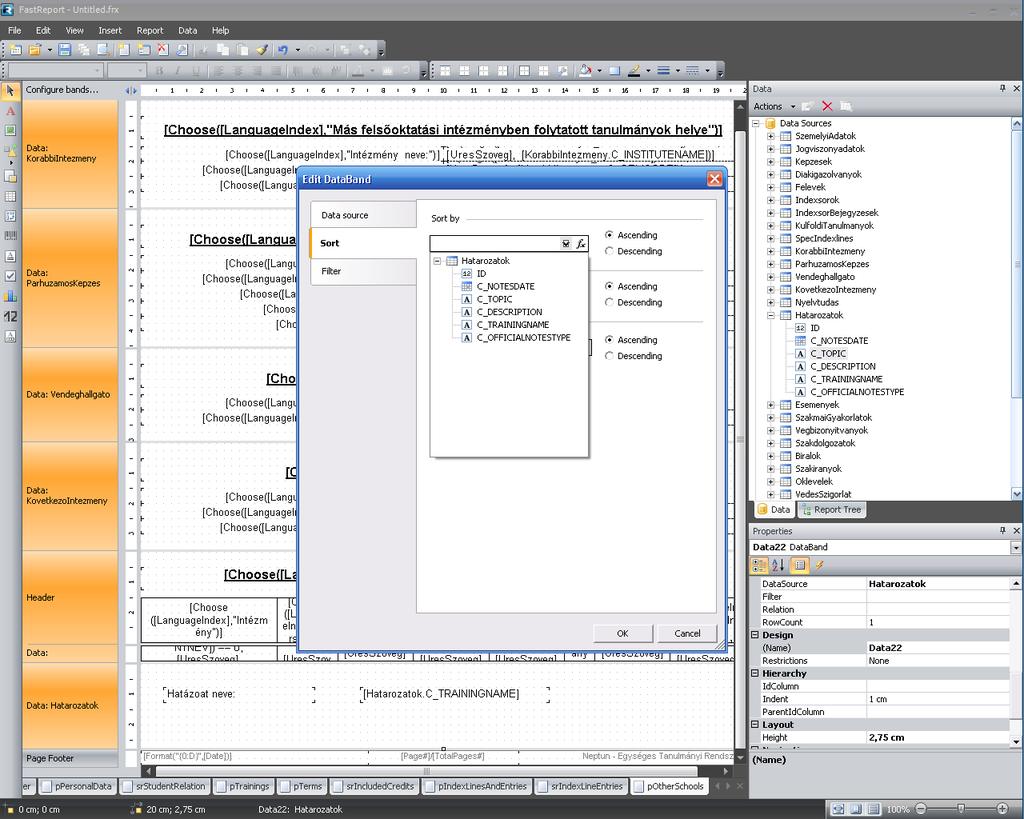
Task: Switch to the Filter tab in dialog
Action: 363,271
